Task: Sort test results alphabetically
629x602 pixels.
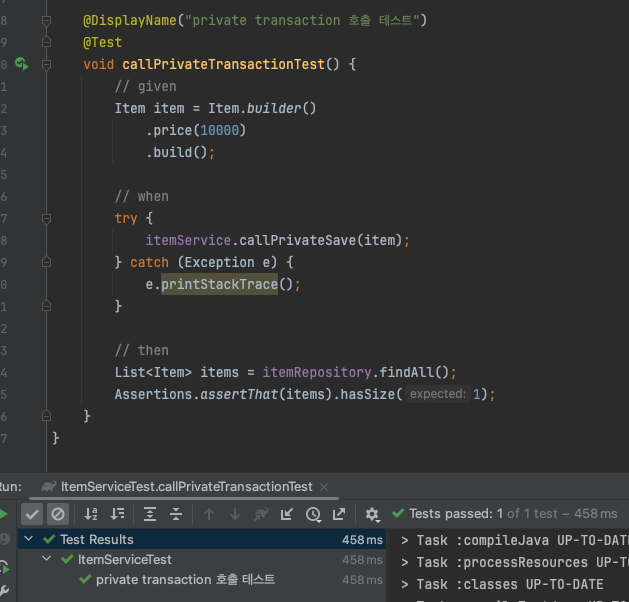Action: tap(91, 514)
